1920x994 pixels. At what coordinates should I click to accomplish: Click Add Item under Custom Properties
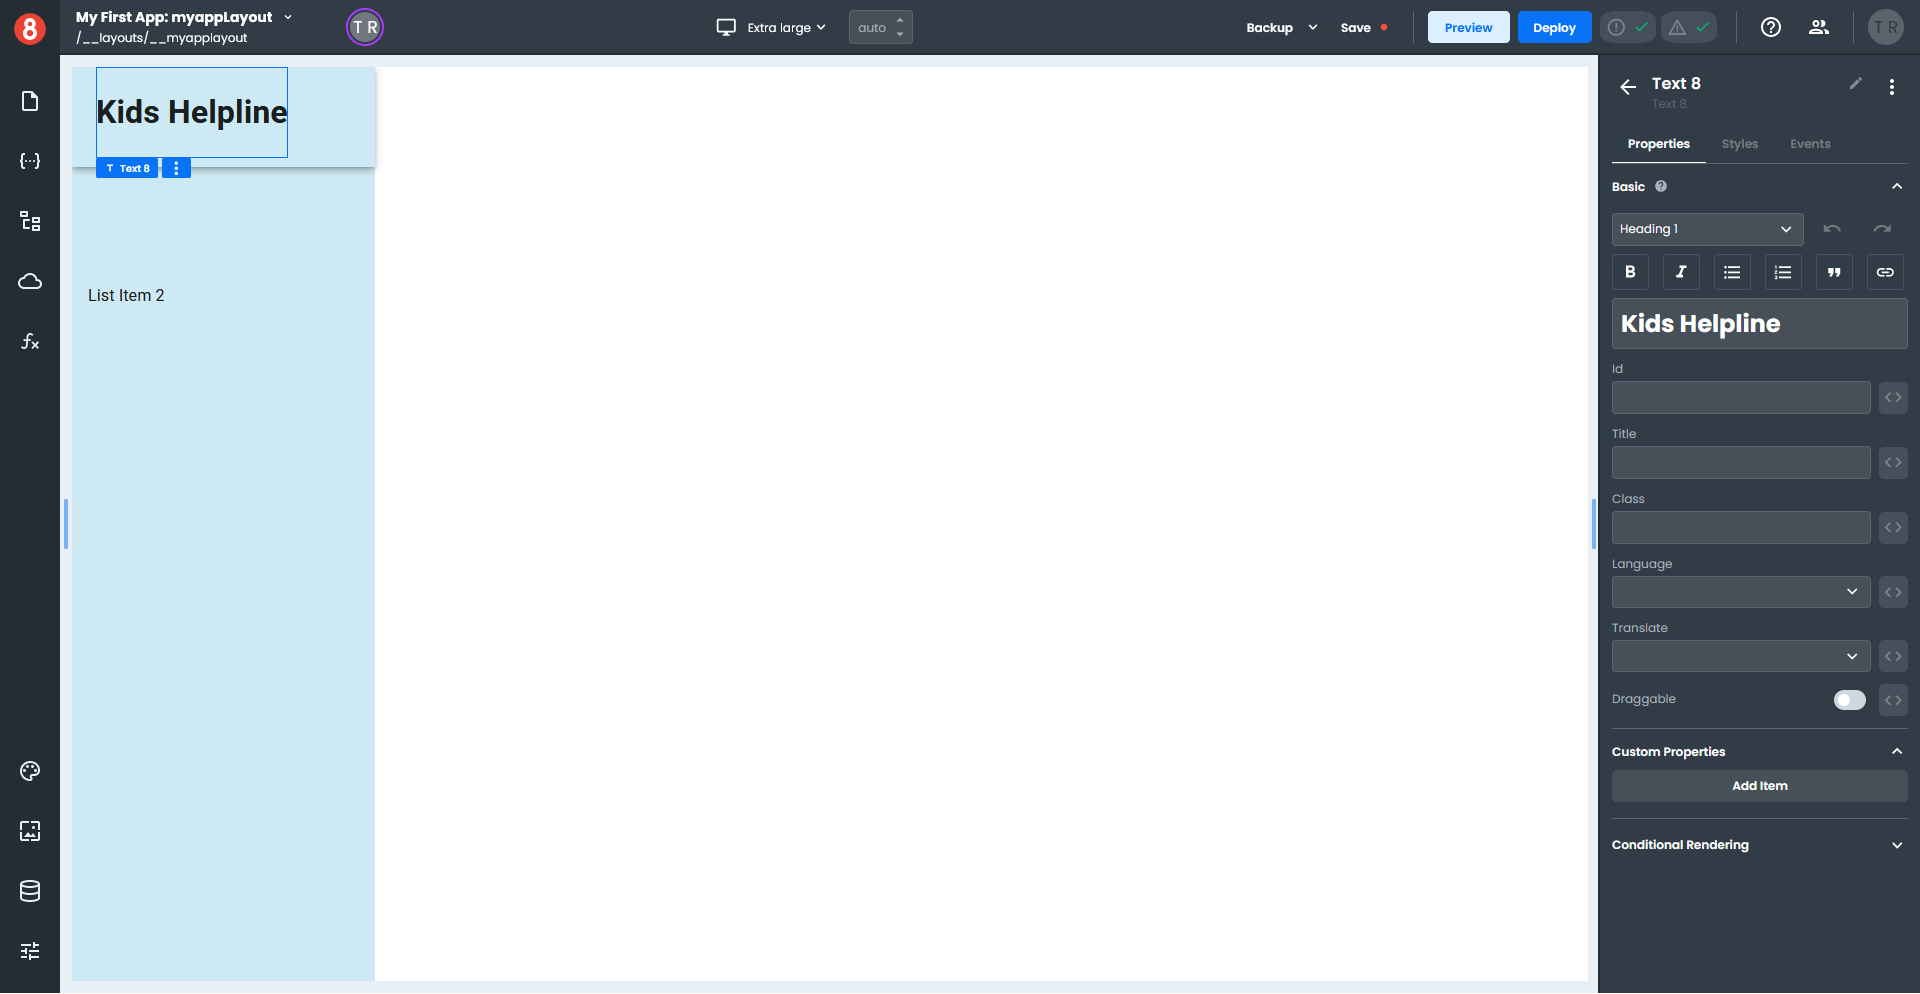(x=1758, y=786)
